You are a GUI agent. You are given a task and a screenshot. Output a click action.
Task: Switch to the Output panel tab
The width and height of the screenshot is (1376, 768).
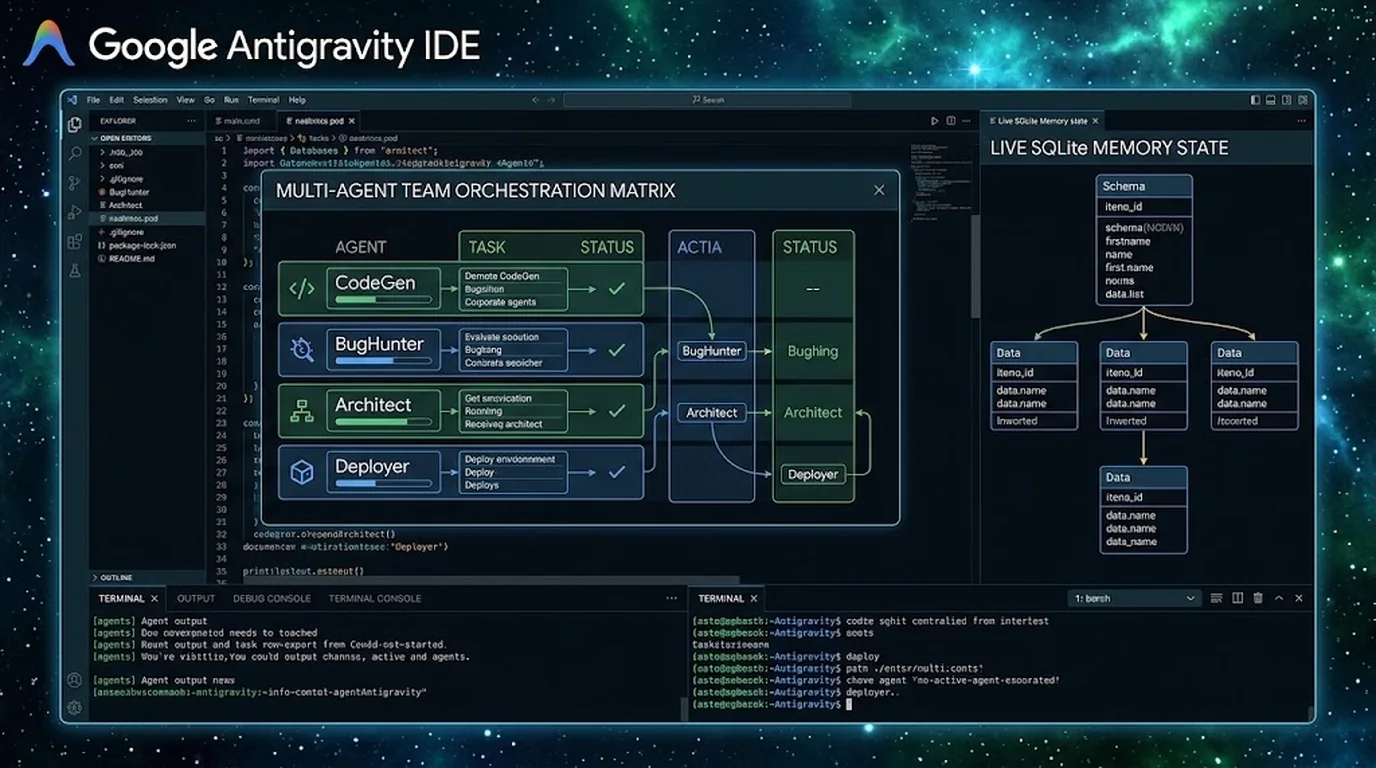coord(196,598)
